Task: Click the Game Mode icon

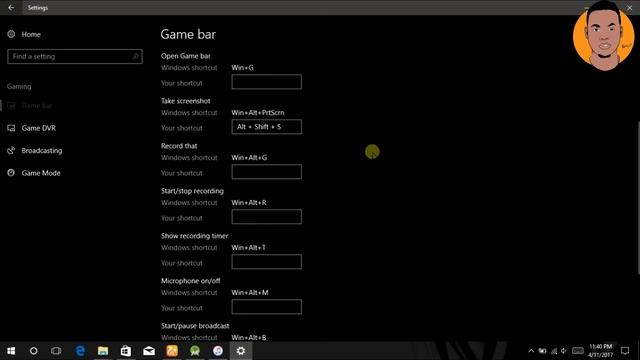Action: click(x=11, y=173)
